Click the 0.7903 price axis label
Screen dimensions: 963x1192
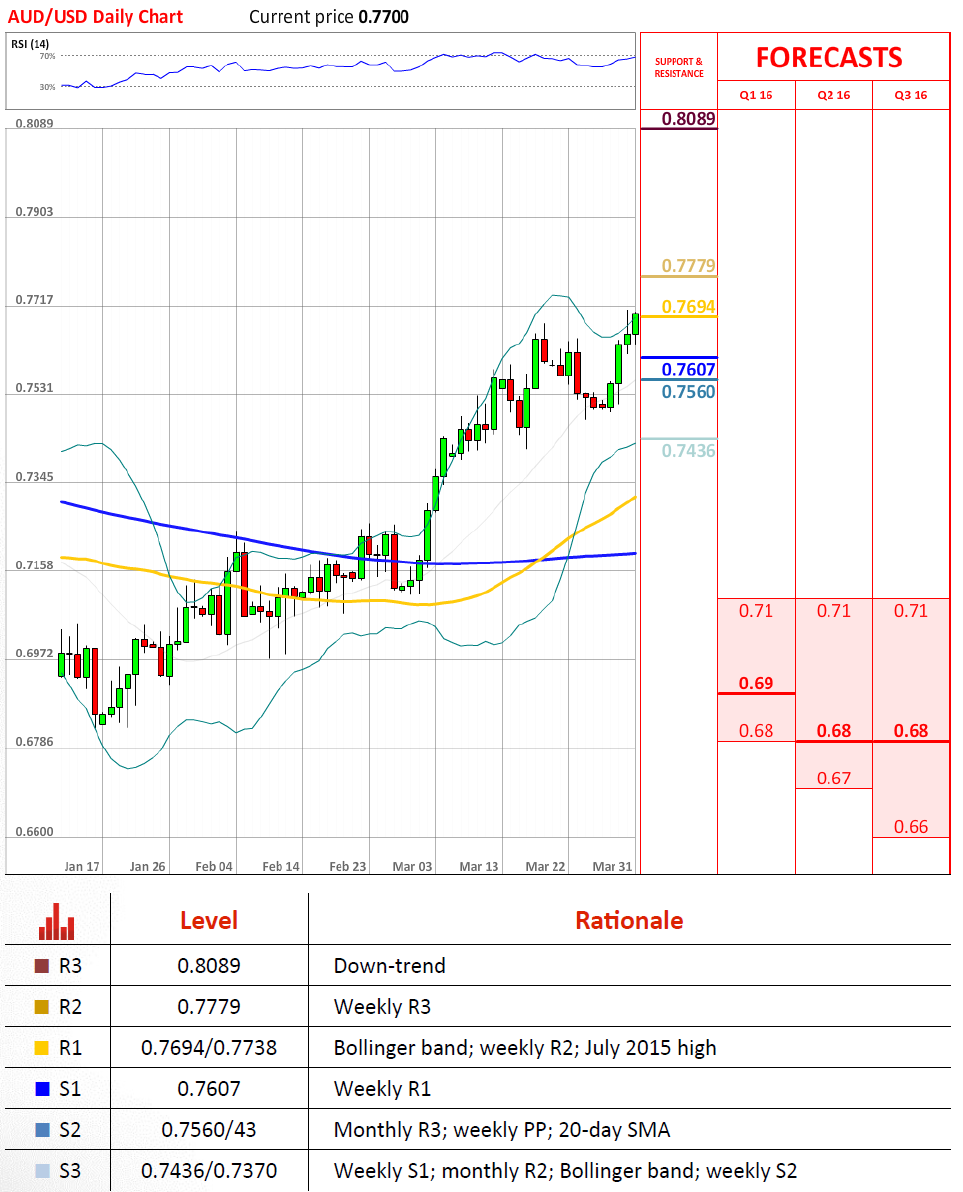(34, 211)
